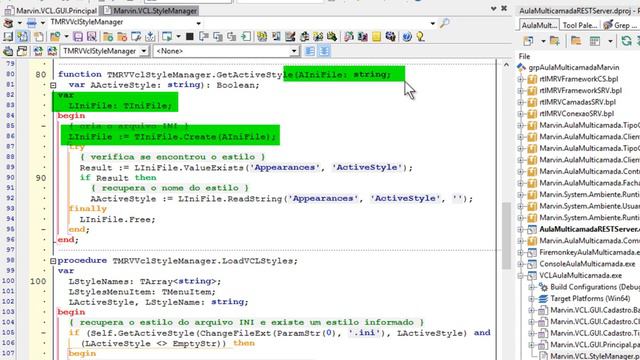The height and width of the screenshot is (360, 640).
Task: Click the 'LIniFile.Free;' code line
Action: coord(118,220)
